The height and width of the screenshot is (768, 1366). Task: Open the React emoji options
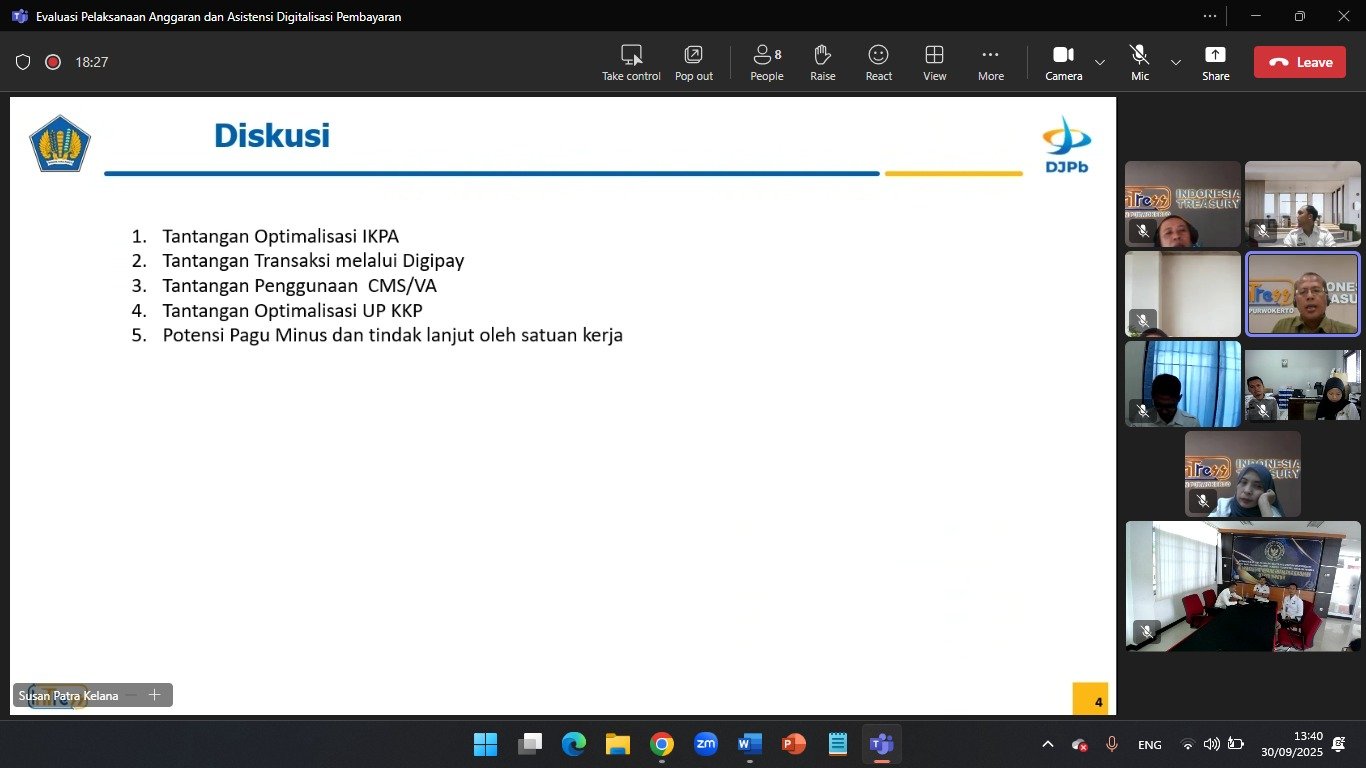(879, 55)
